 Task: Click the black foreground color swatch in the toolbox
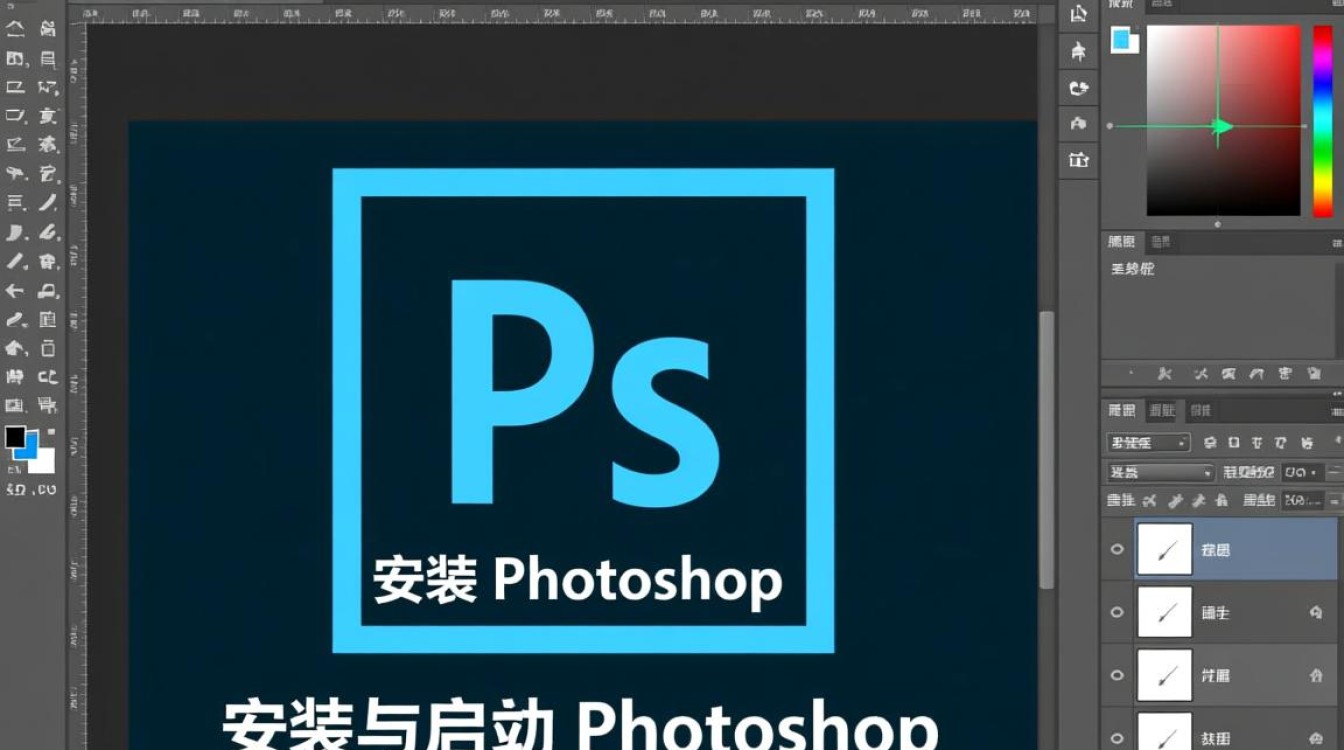(x=15, y=437)
